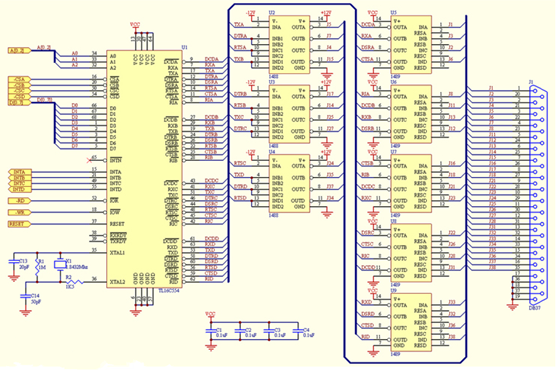Click the XTAL2 pin label
The height and width of the screenshot is (372, 556).
[117, 282]
